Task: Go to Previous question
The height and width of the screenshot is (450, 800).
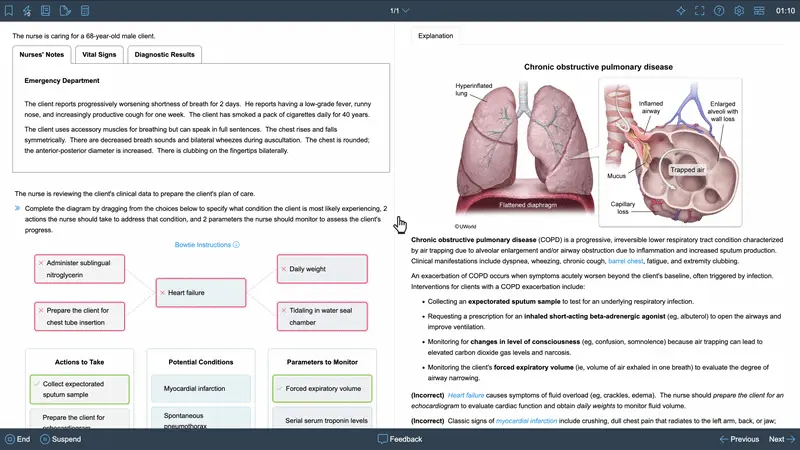Action: [x=739, y=439]
